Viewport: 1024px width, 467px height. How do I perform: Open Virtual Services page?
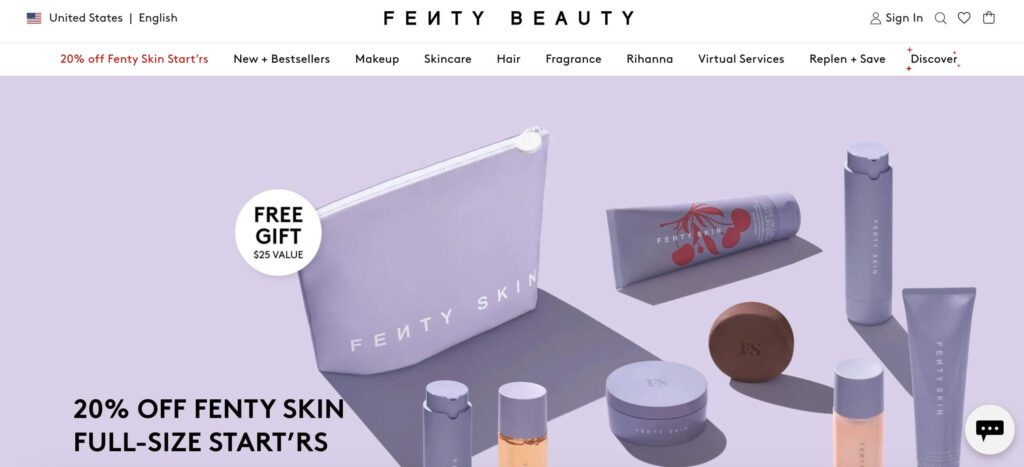coord(741,59)
